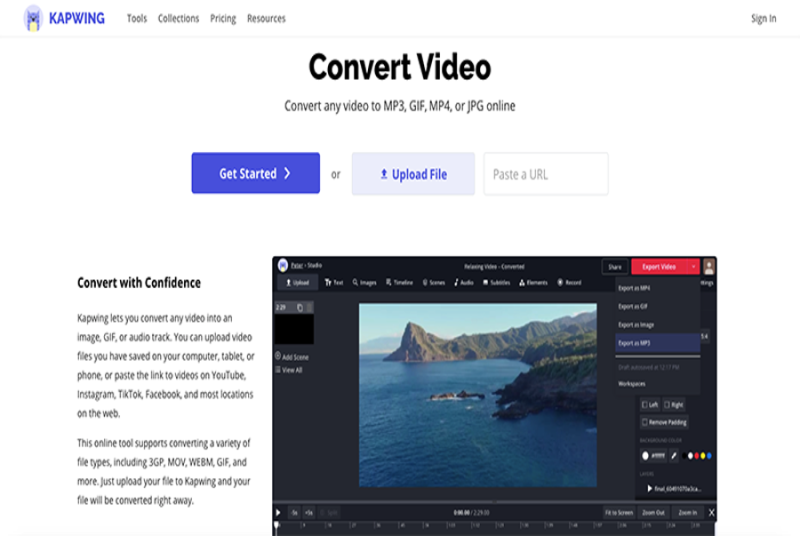Viewport: 800px width, 536px height.
Task: Choose Export as GIF from the dropdown
Action: [x=657, y=307]
